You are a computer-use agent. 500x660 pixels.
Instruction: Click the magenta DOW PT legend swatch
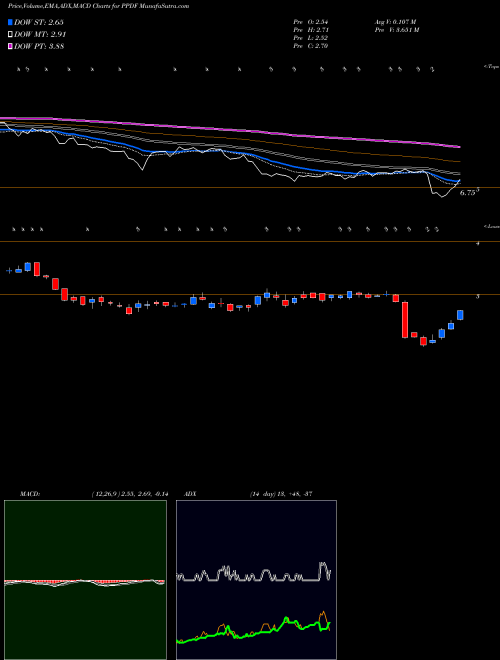pyautogui.click(x=11, y=46)
